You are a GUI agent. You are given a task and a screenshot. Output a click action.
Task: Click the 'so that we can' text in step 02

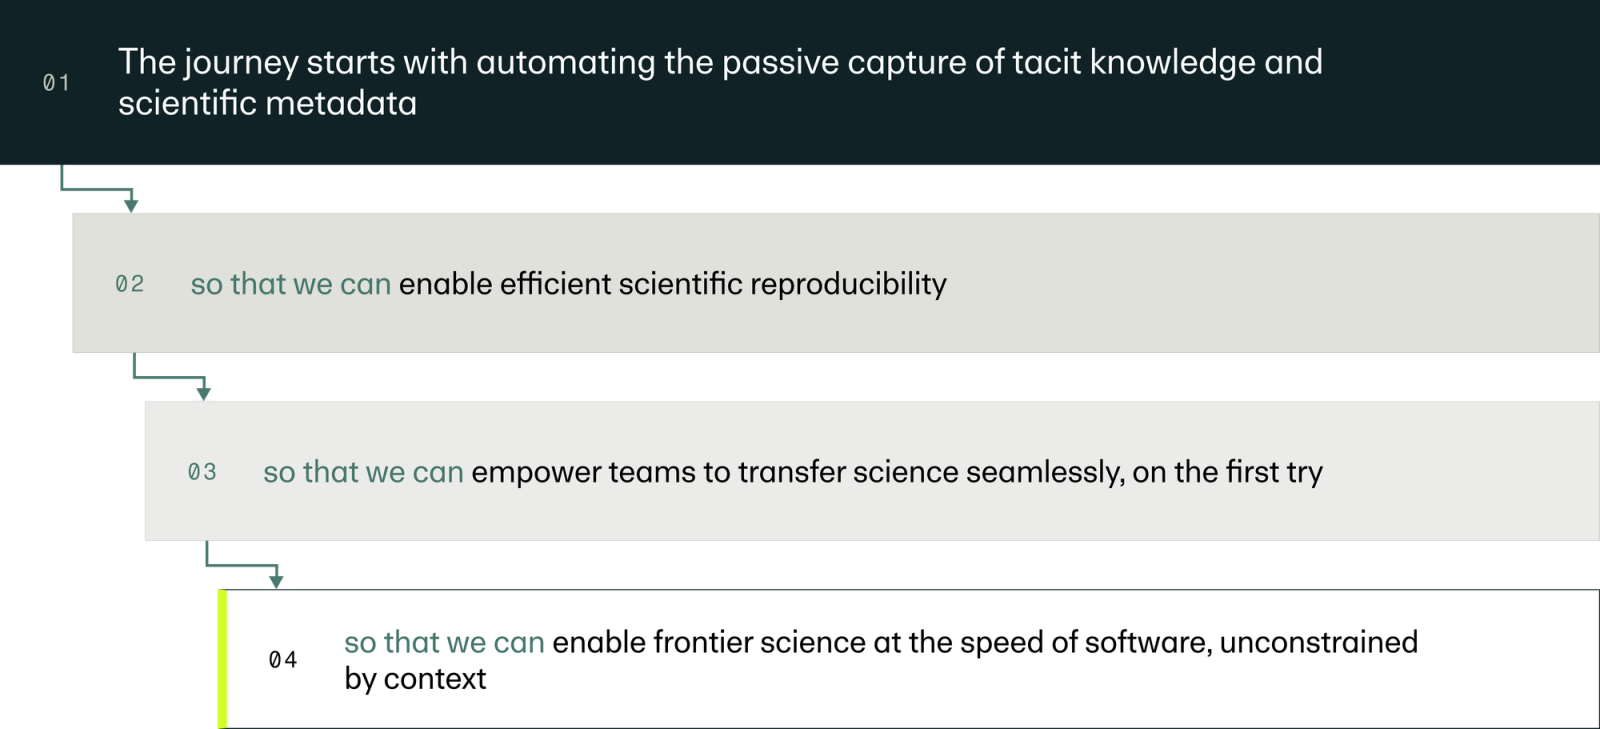[x=291, y=284]
